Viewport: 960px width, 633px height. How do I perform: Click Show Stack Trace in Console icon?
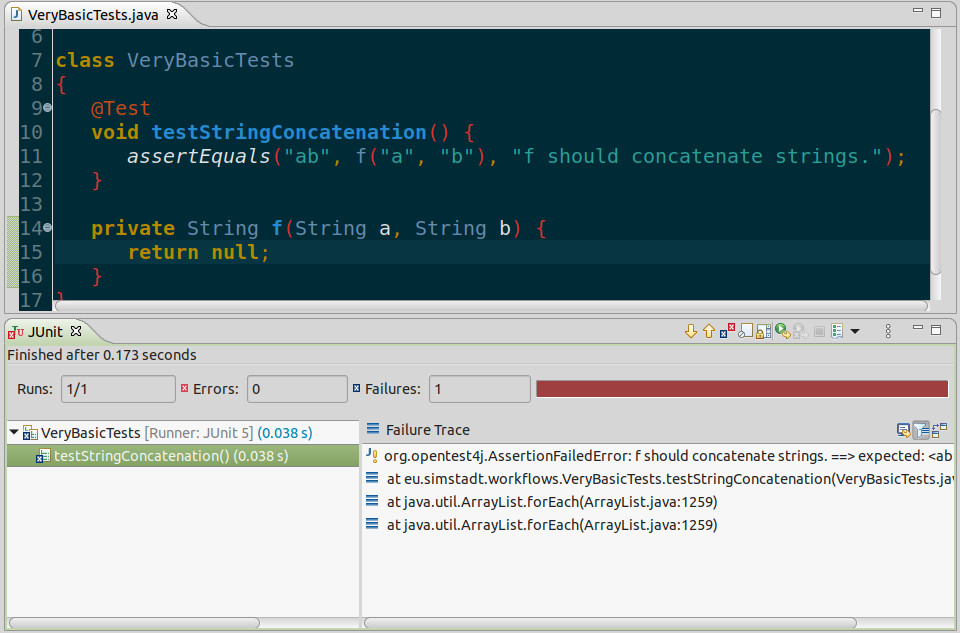click(x=903, y=430)
